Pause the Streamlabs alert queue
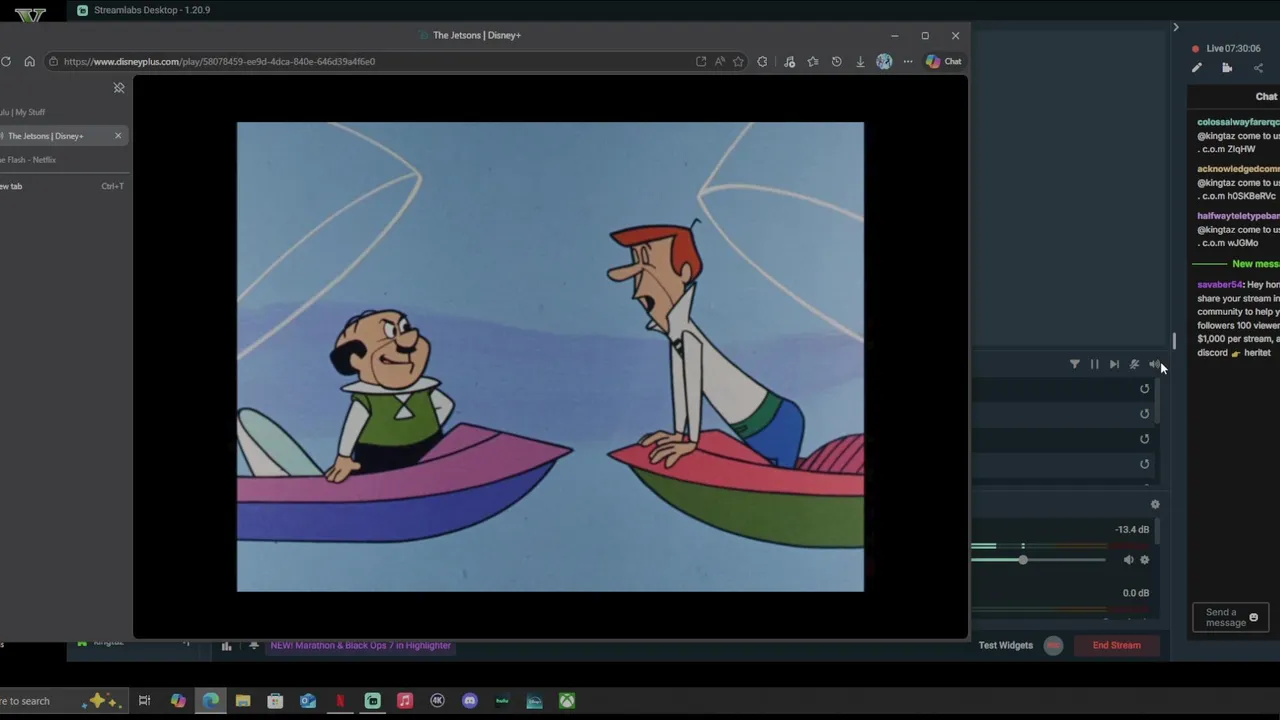Screen dimensions: 1280x720 1094,364
